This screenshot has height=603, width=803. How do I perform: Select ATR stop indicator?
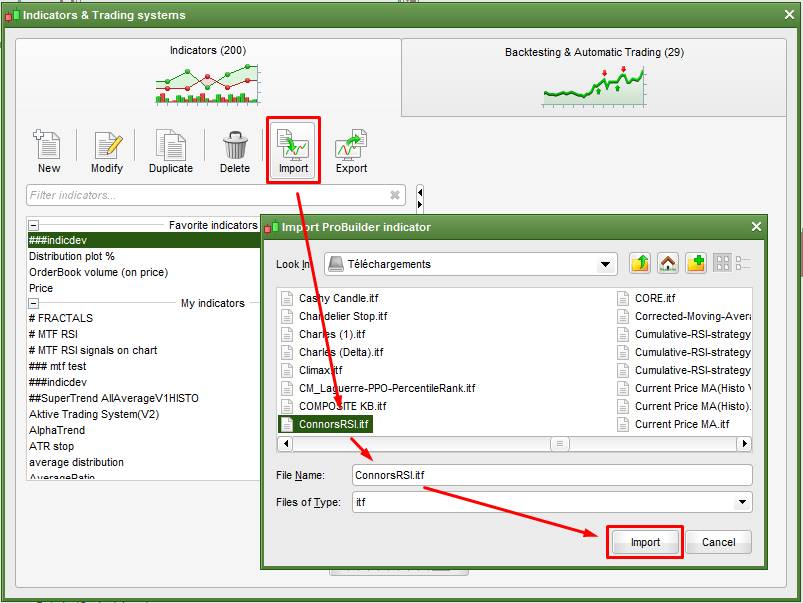click(x=51, y=446)
